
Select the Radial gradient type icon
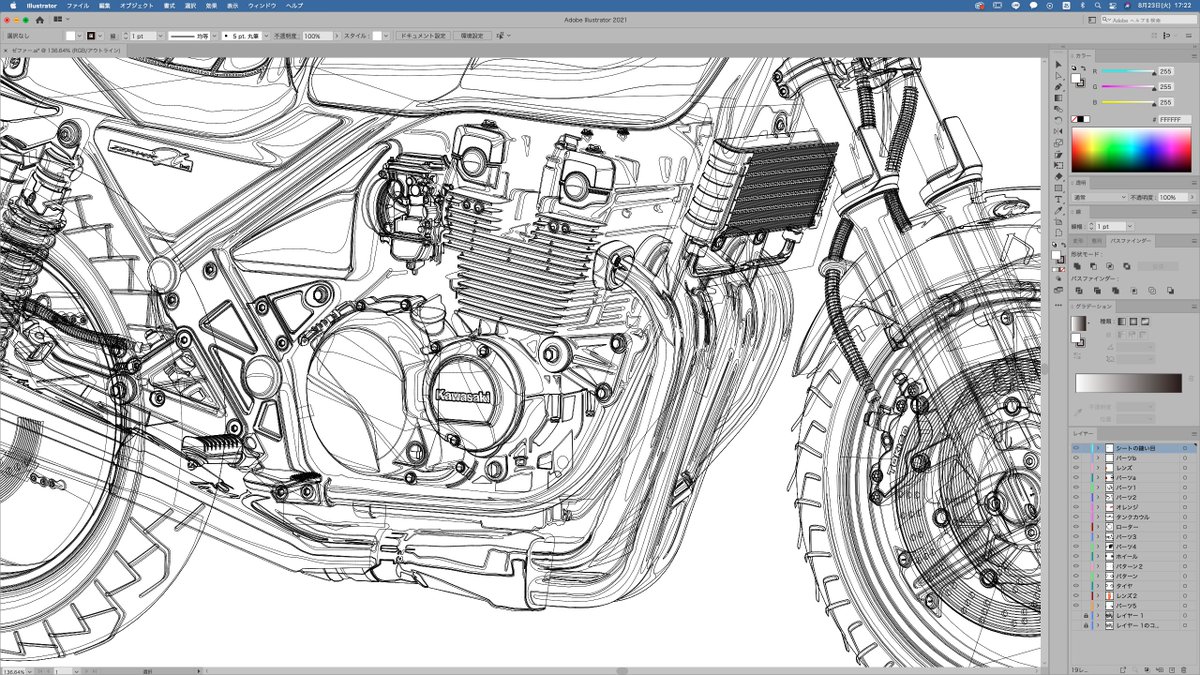[1134, 321]
